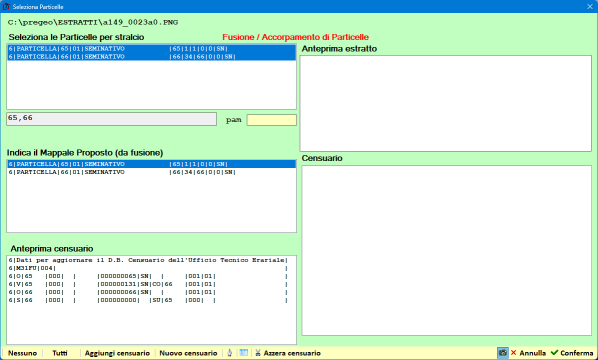Click Aggiungi censuario
The width and height of the screenshot is (598, 360).
click(117, 353)
